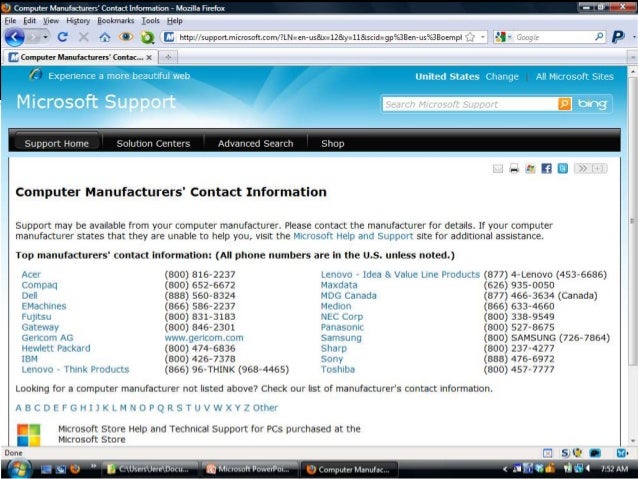Open the Samsung manufacturer link
This screenshot has height=479, width=638.
pos(341,338)
